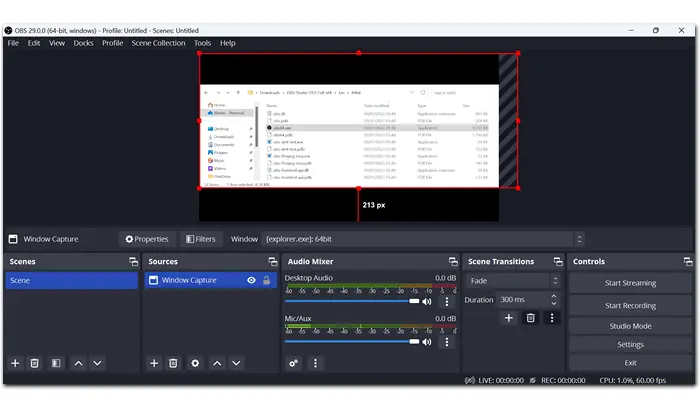700x407 pixels.
Task: Click Window Capture icon in source toolbar
Action: pyautogui.click(x=13, y=239)
